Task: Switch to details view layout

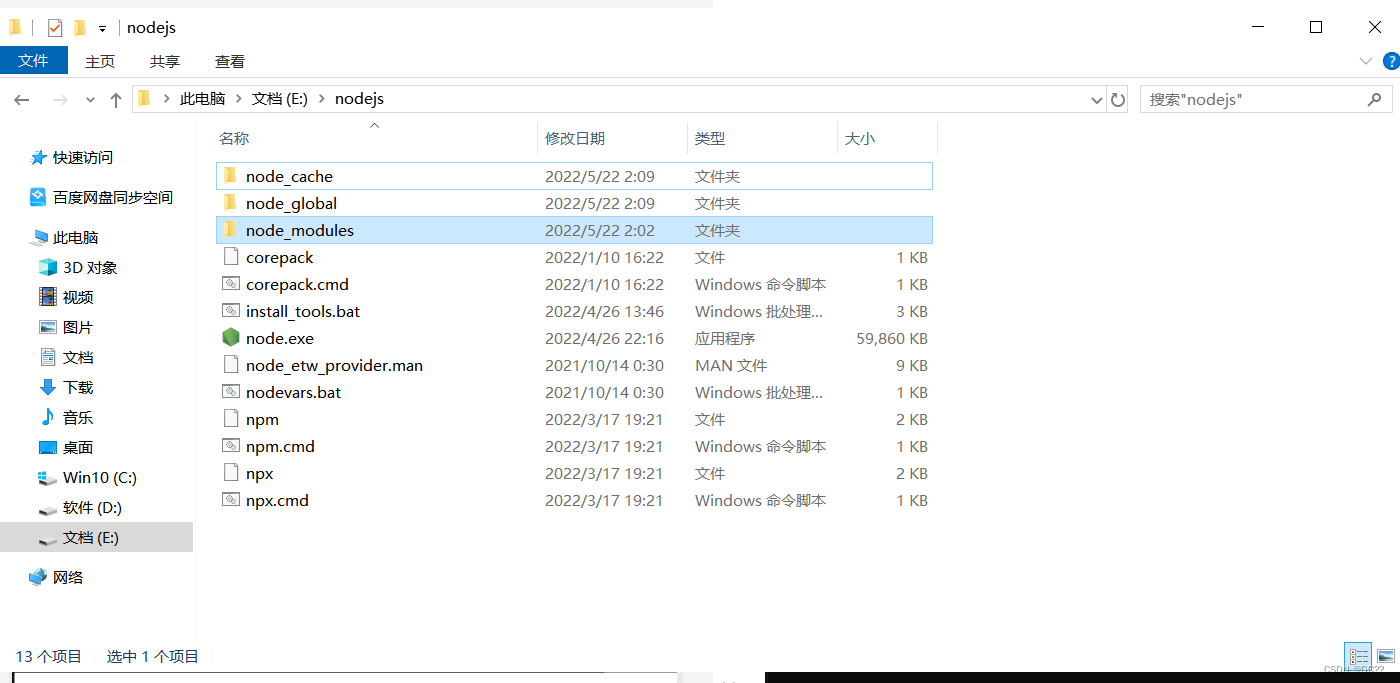Action: click(x=1358, y=656)
